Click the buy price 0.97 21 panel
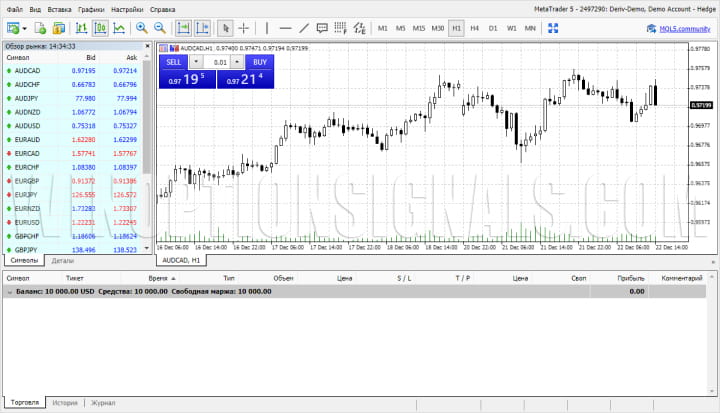The width and height of the screenshot is (720, 413). coord(246,79)
